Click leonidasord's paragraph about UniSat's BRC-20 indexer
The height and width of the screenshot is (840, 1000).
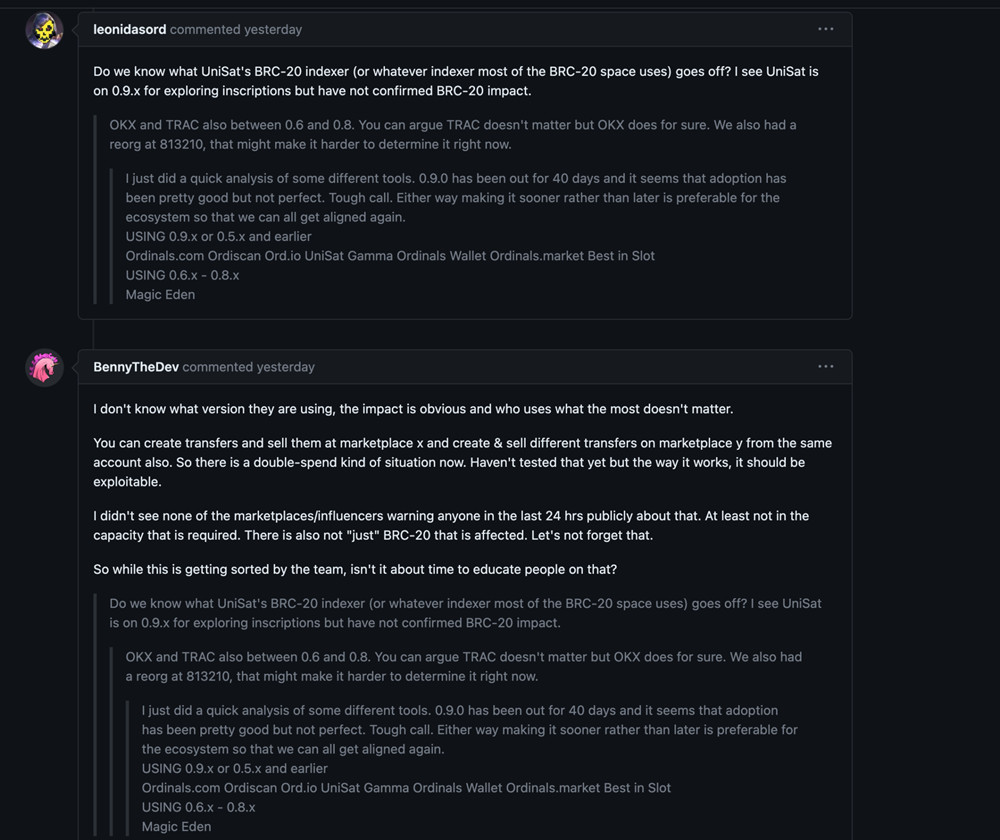[456, 81]
